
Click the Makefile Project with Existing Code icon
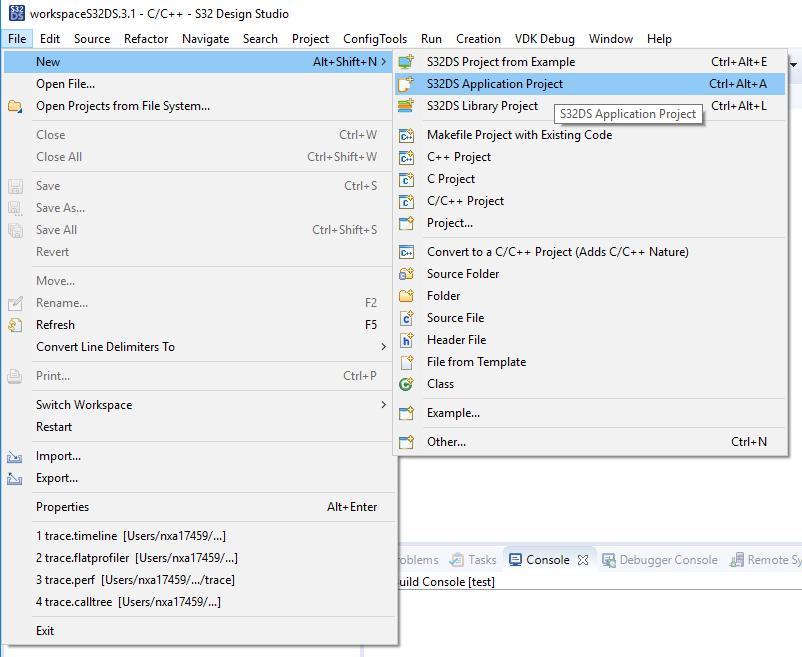[406, 134]
